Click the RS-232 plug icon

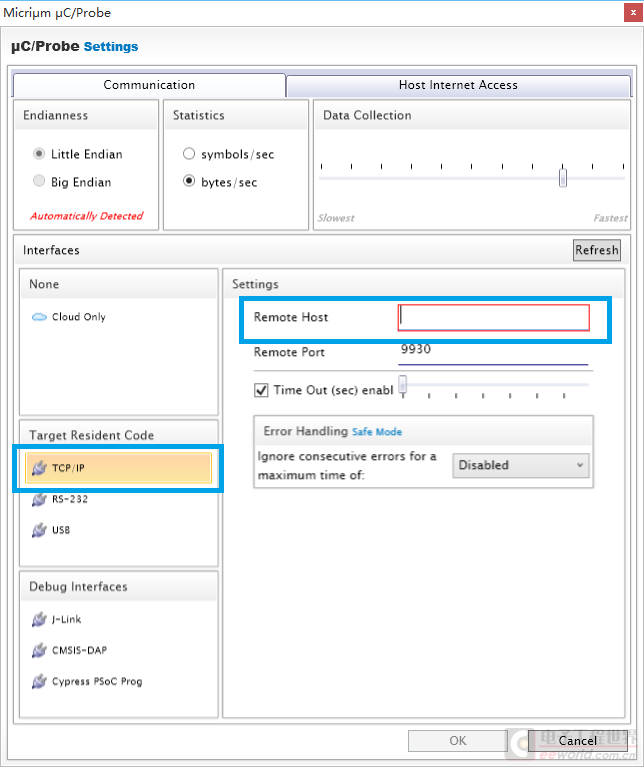pyautogui.click(x=39, y=499)
